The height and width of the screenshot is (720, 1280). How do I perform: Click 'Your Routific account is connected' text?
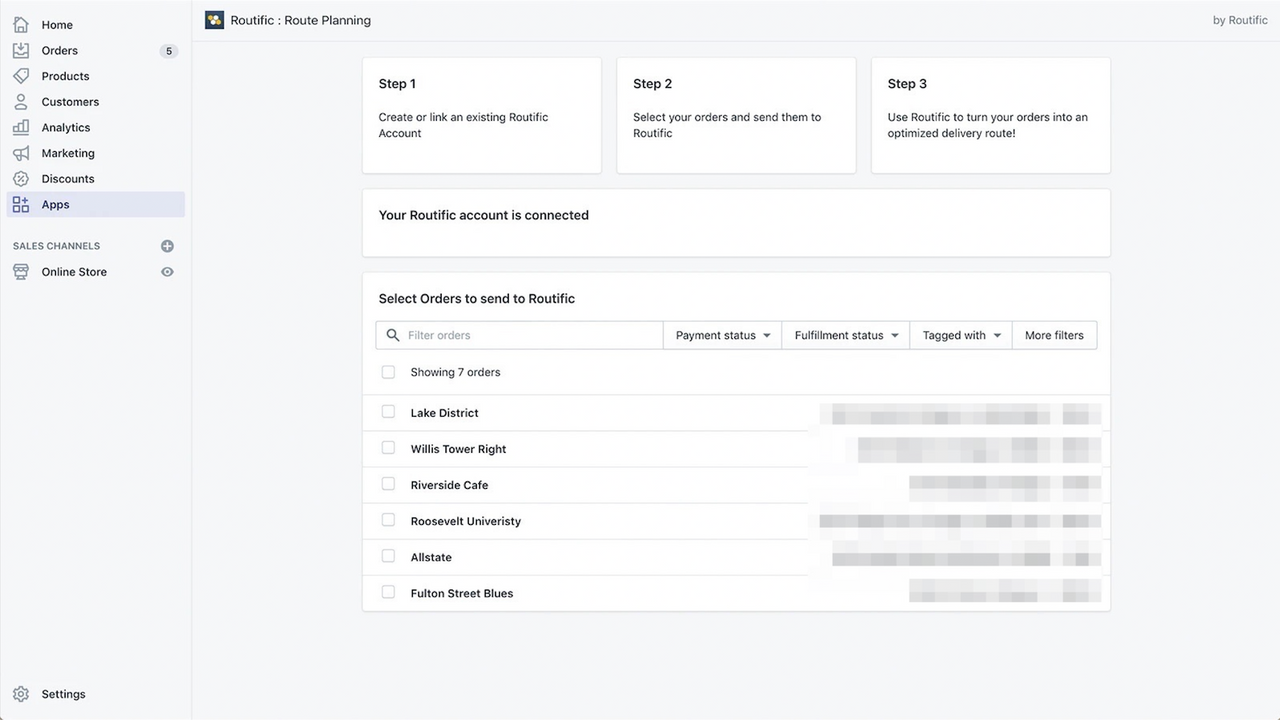point(483,215)
